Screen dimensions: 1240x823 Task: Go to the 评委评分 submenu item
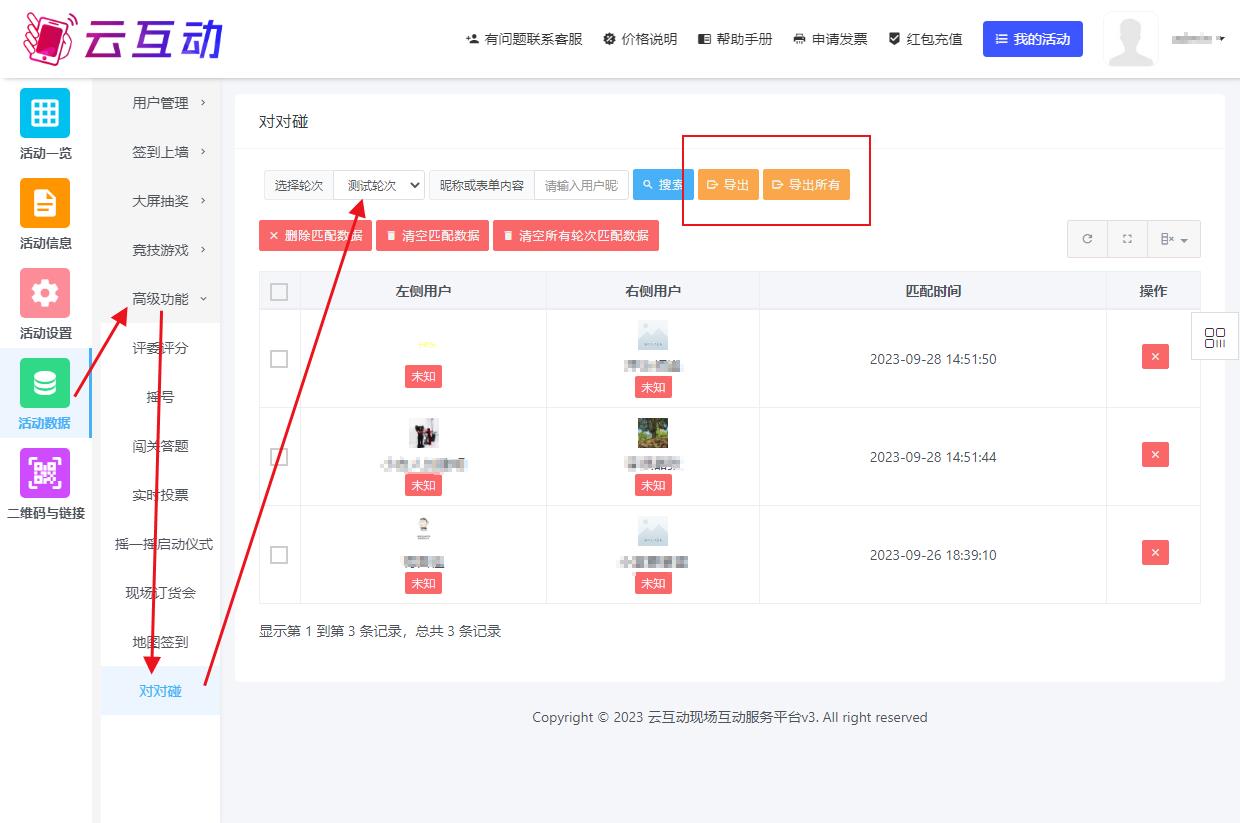coord(160,348)
